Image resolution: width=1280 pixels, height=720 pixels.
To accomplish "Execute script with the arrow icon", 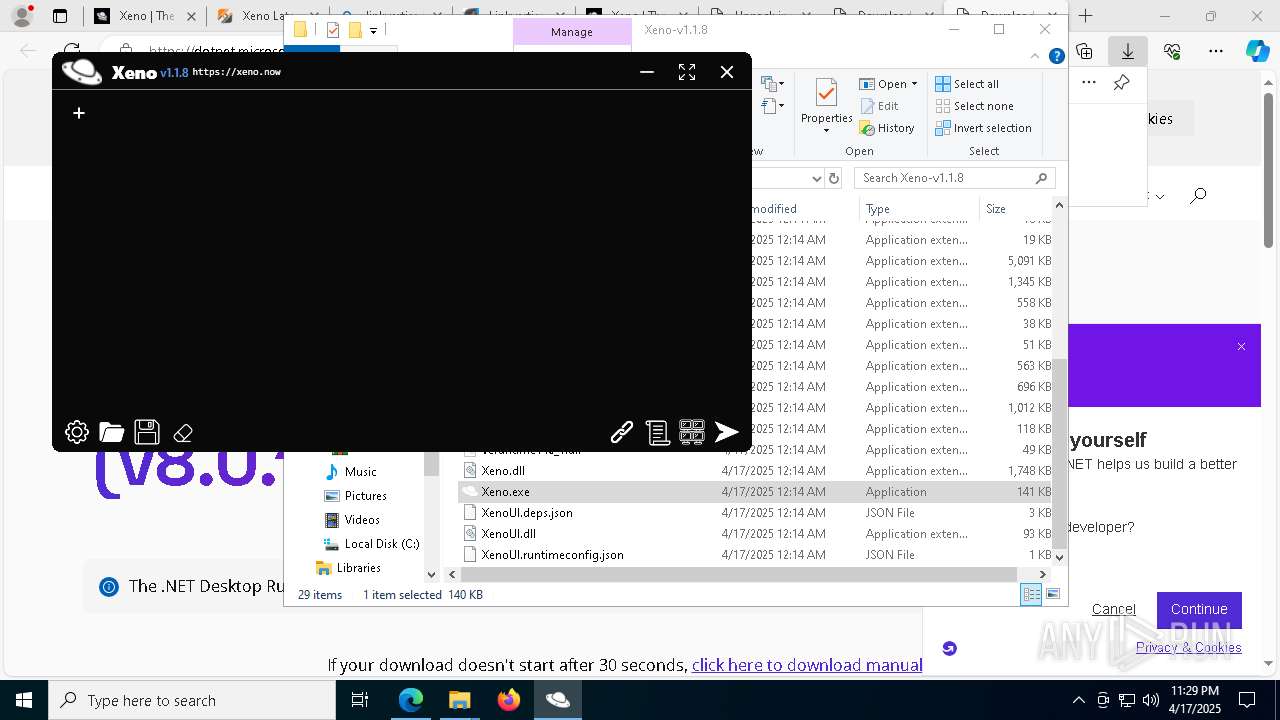I will 727,432.
